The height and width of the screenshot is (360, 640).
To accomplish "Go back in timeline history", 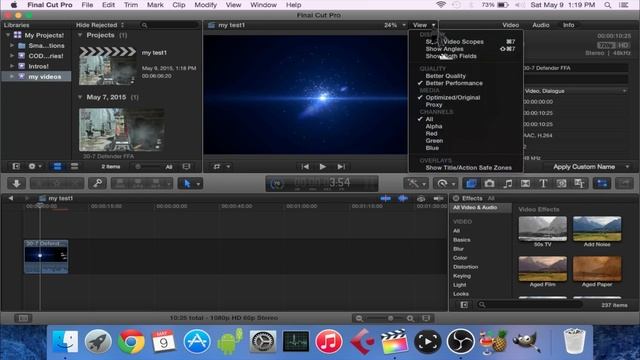I will click(x=11, y=198).
